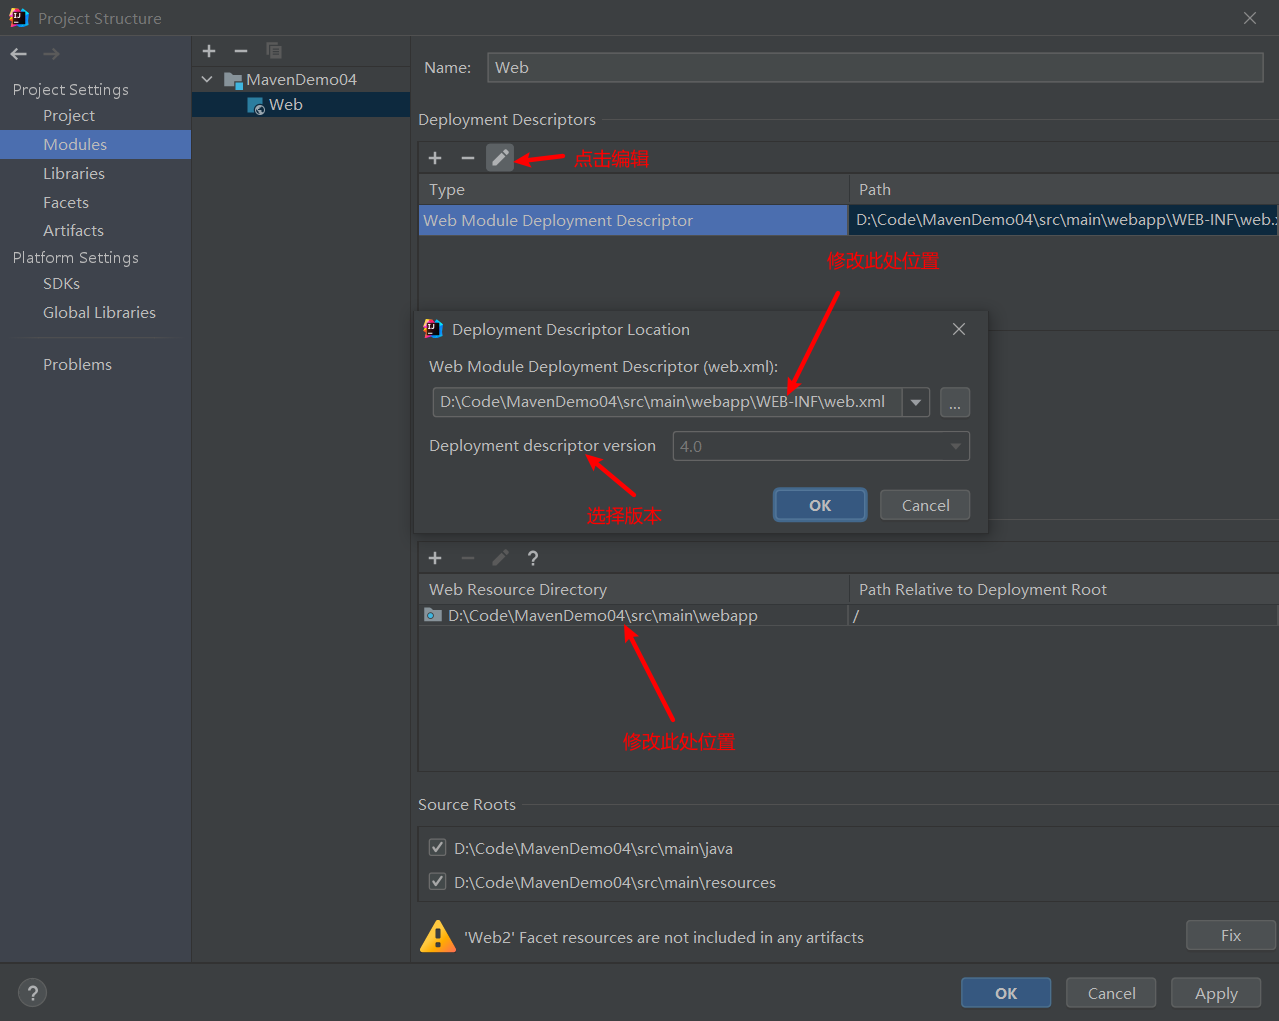Add a web resource directory

click(435, 558)
